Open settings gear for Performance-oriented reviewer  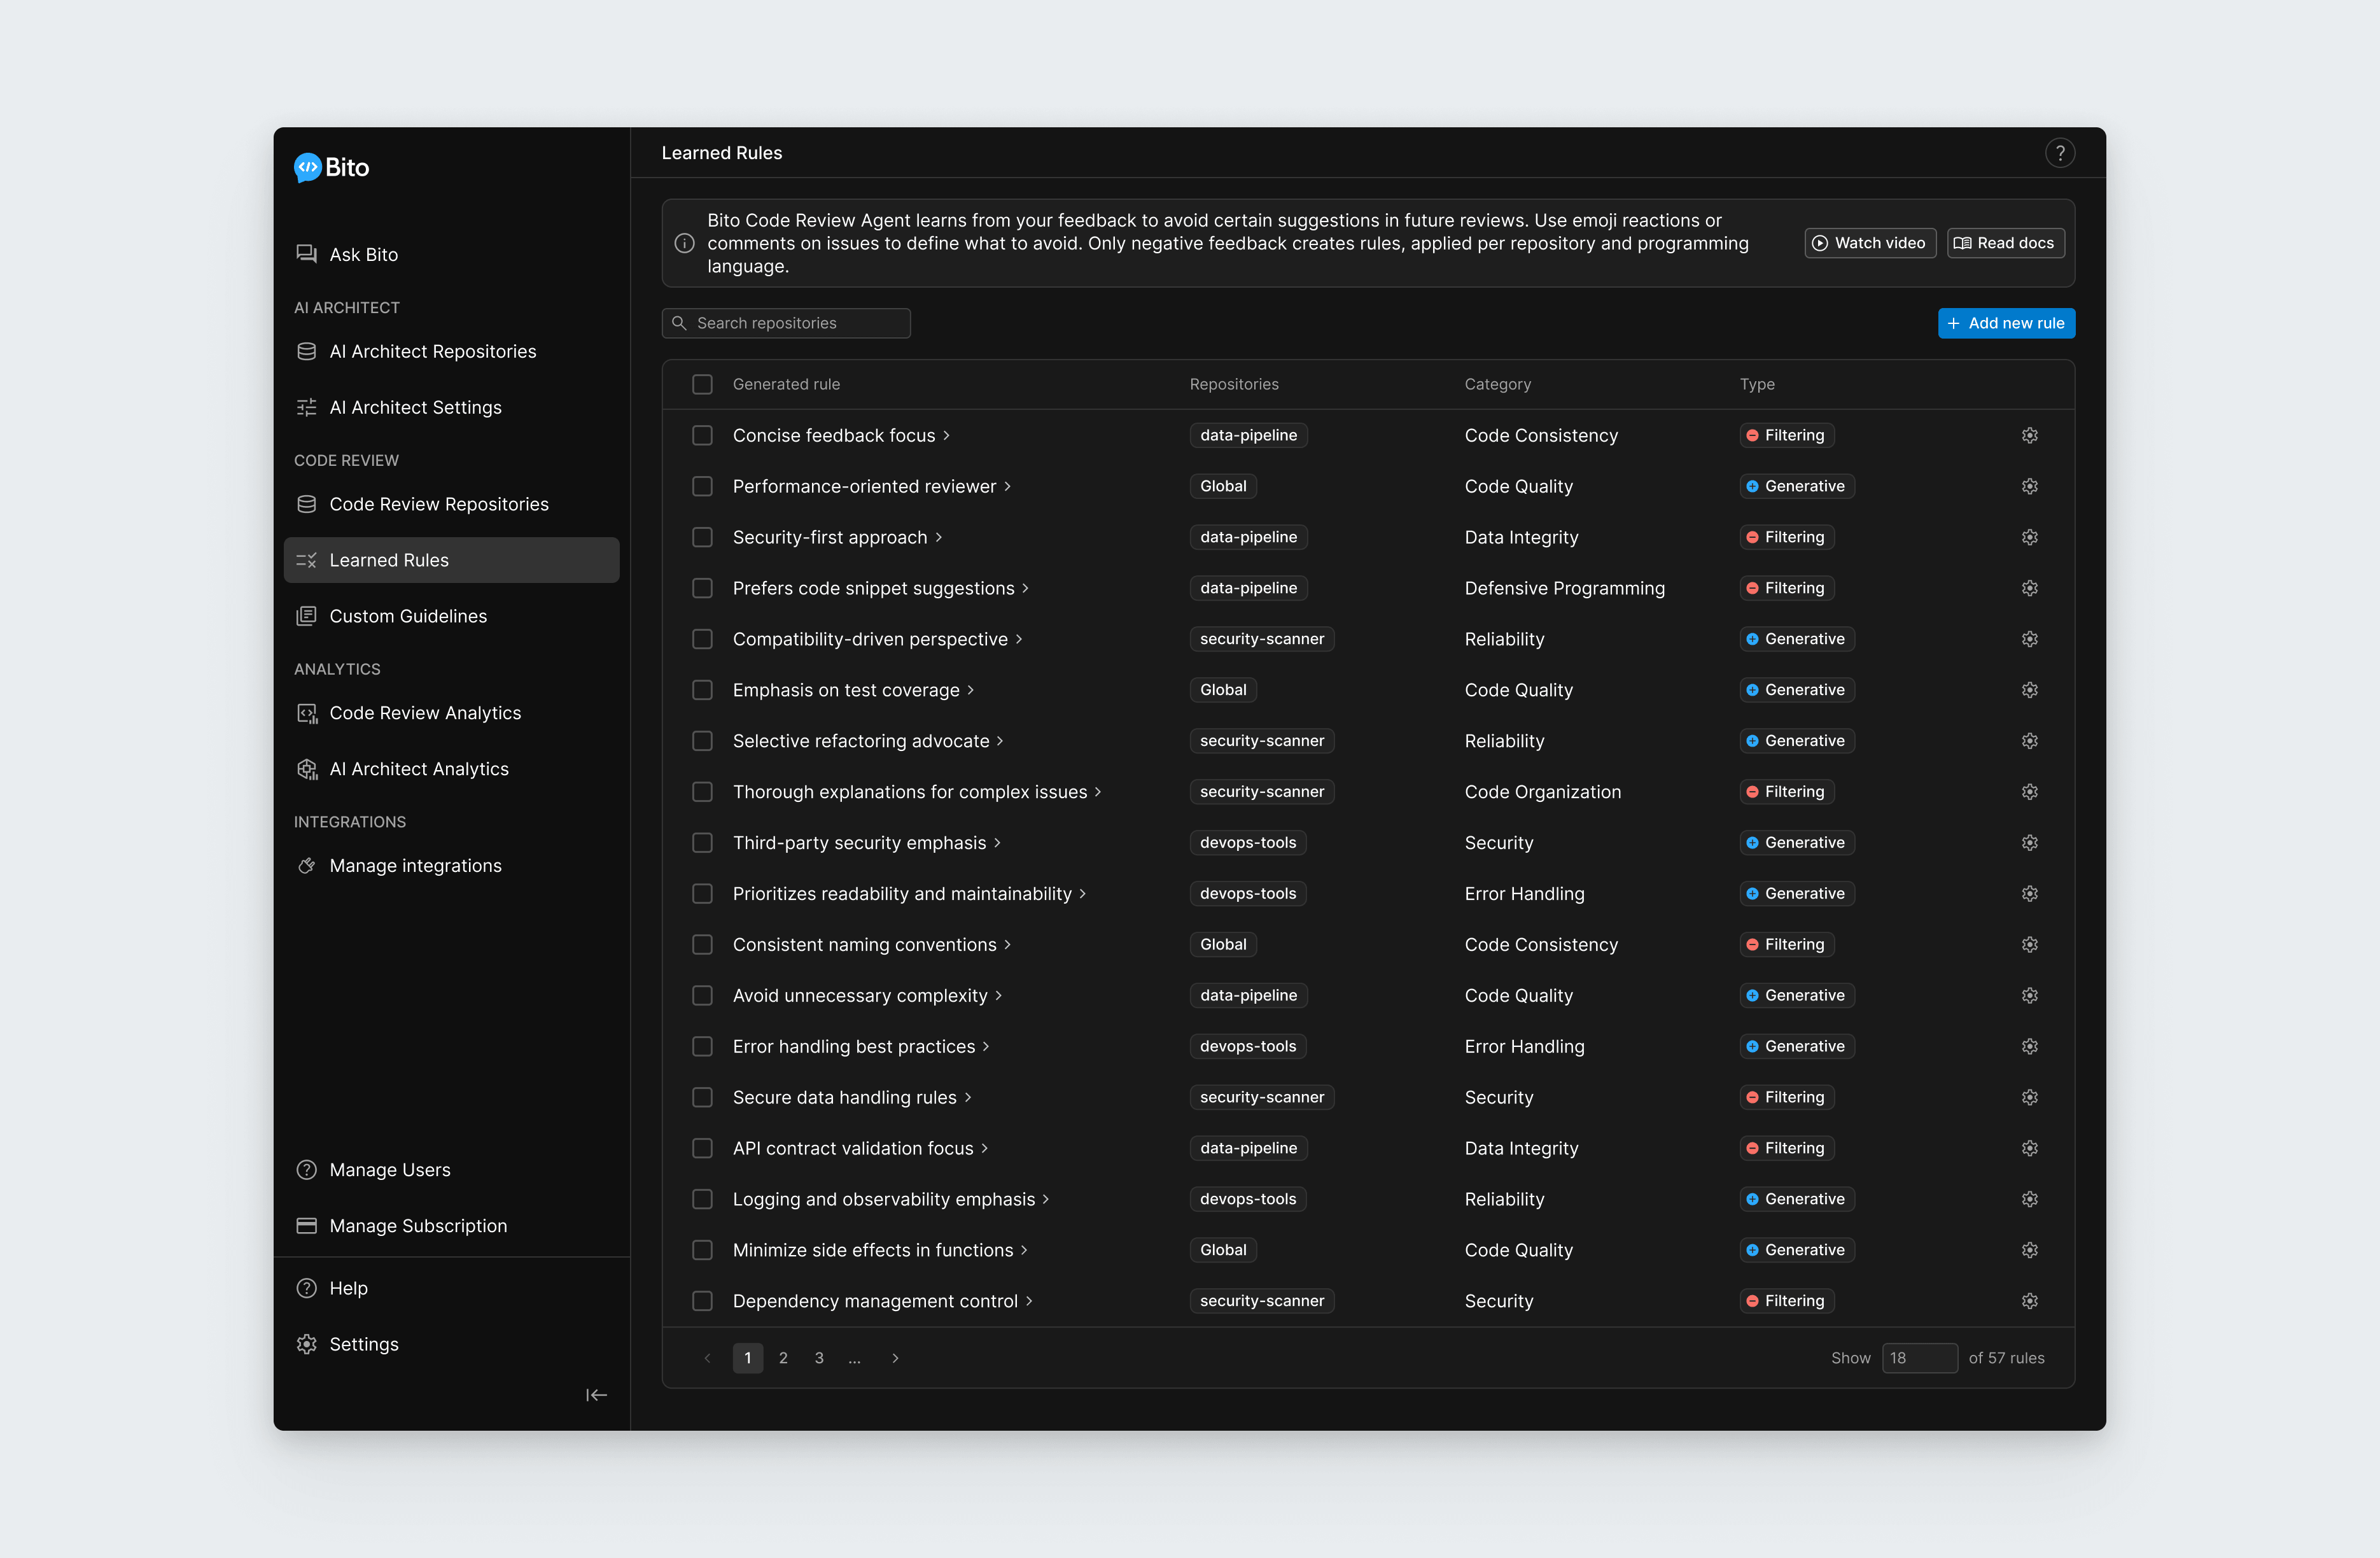pyautogui.click(x=2029, y=486)
